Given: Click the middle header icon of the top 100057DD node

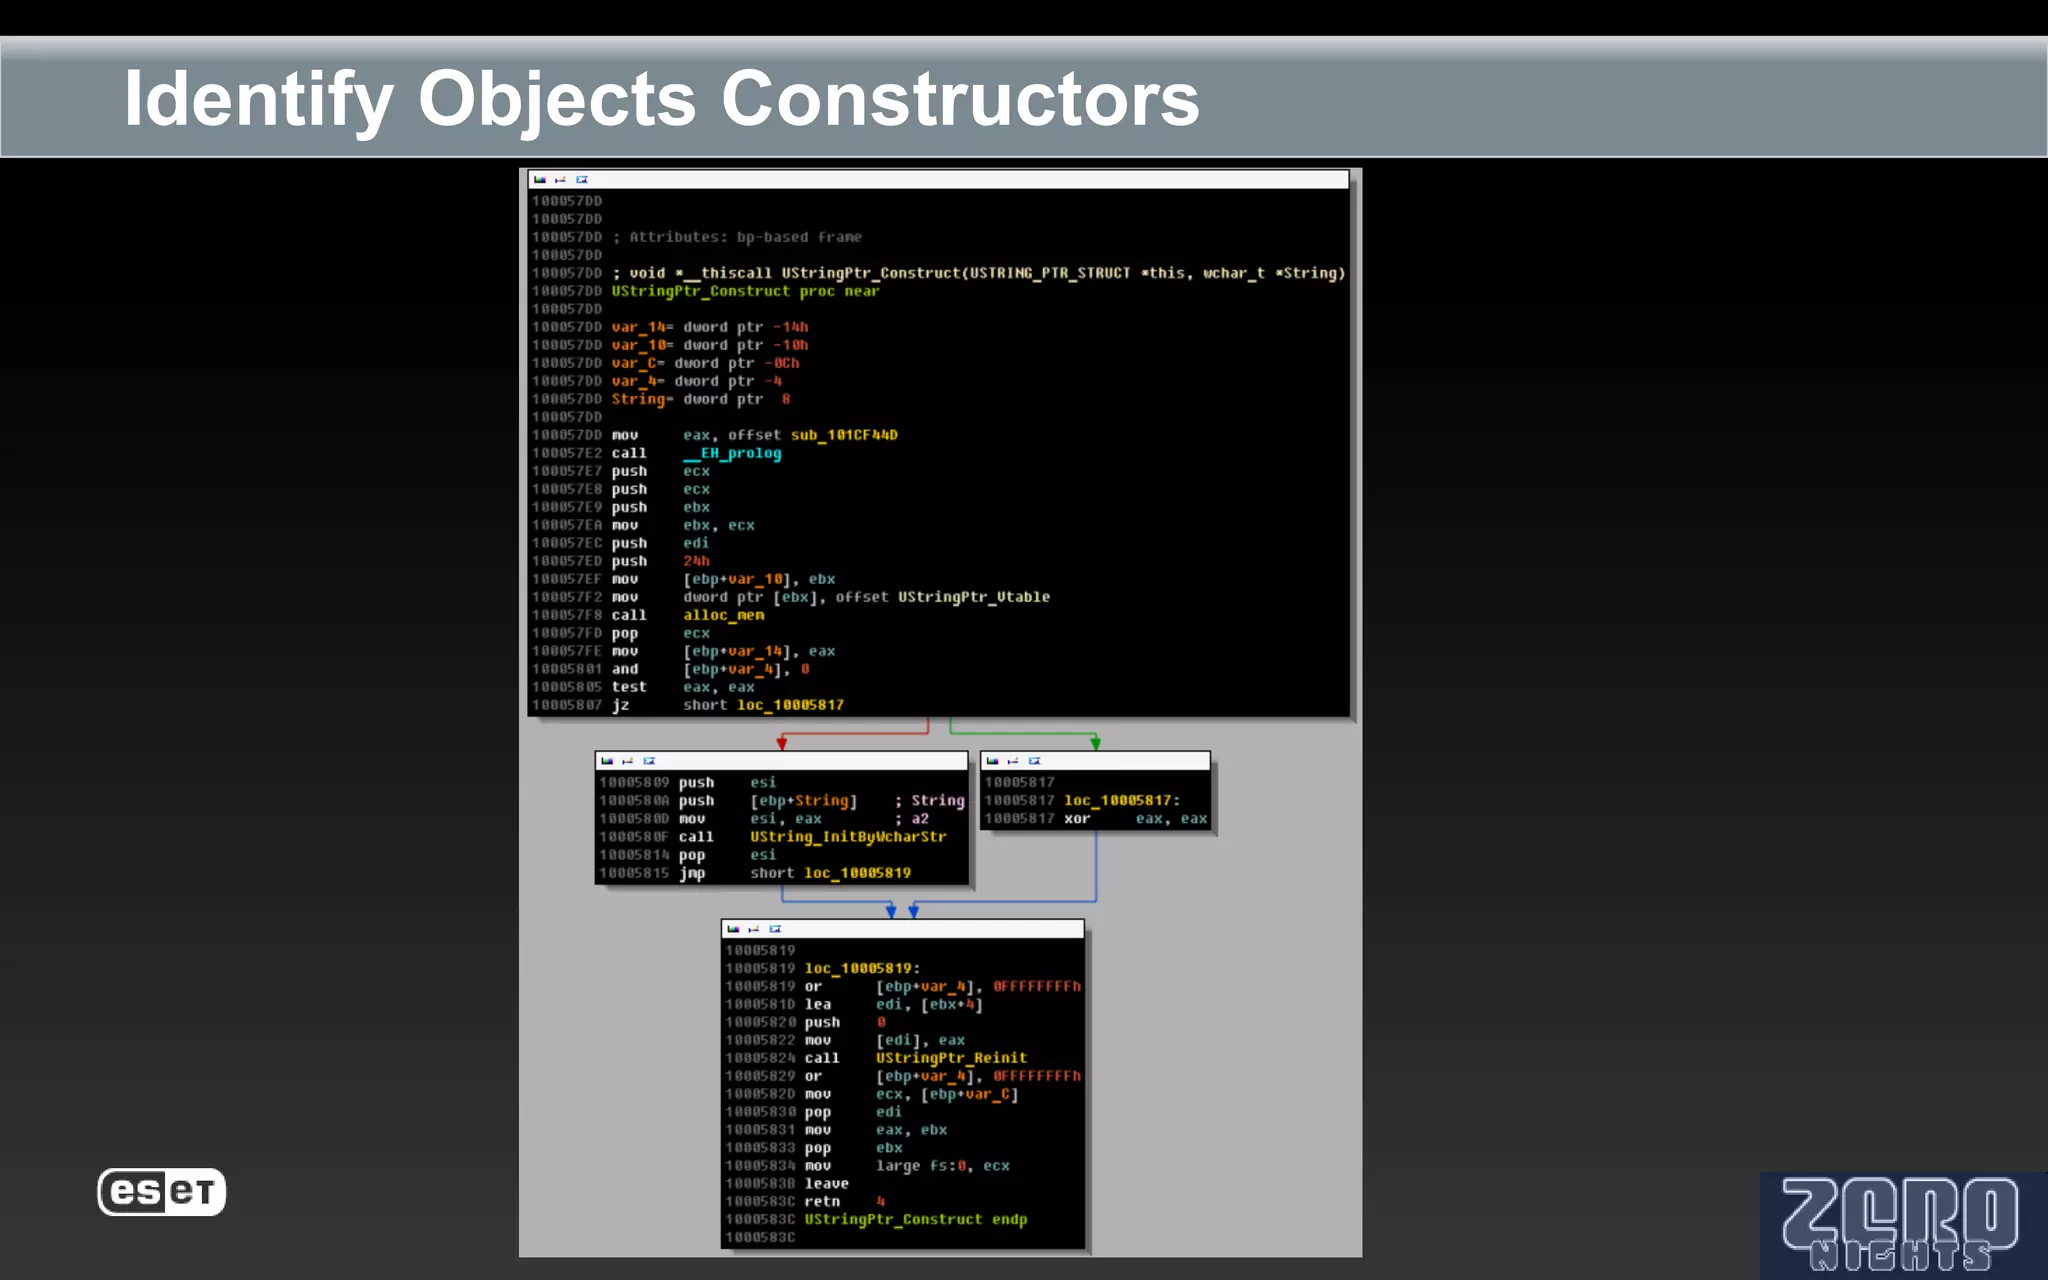Looking at the screenshot, I should click(x=560, y=180).
